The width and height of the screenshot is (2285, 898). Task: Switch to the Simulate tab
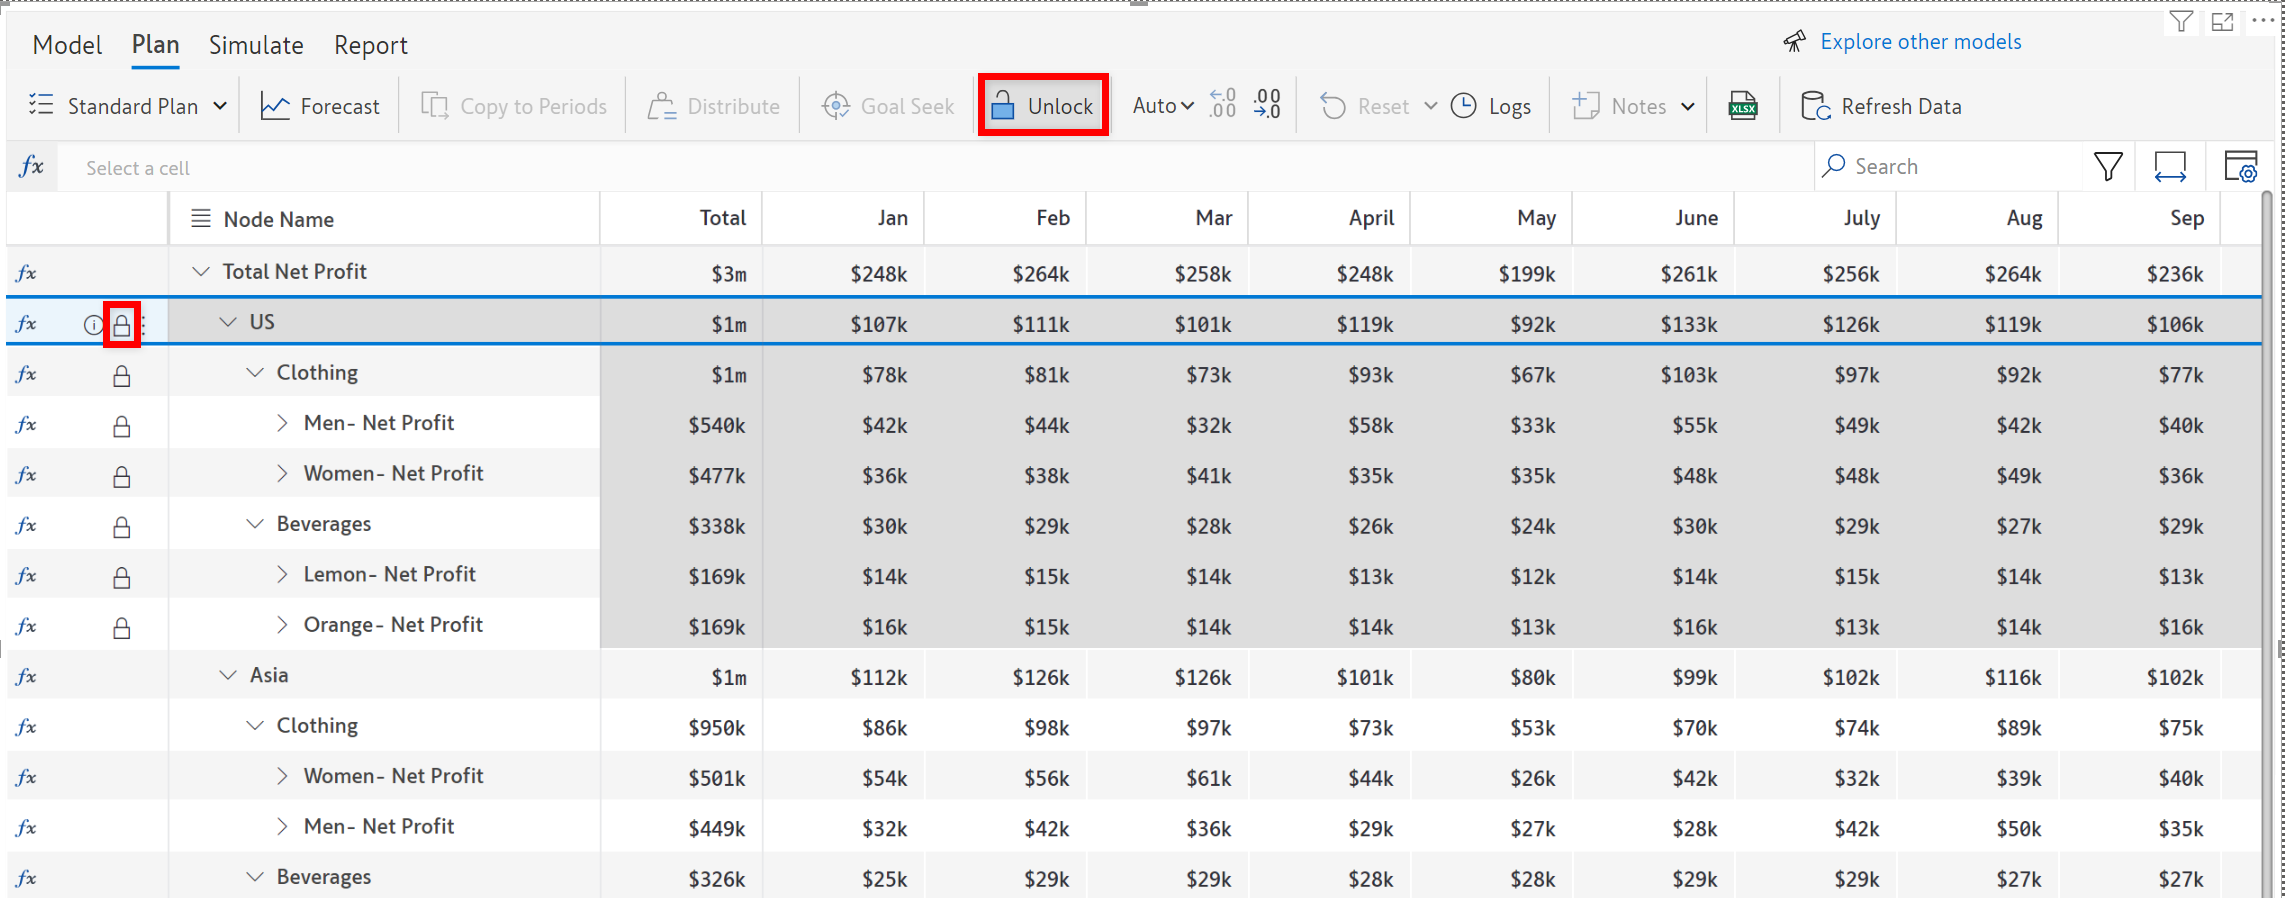(x=256, y=45)
